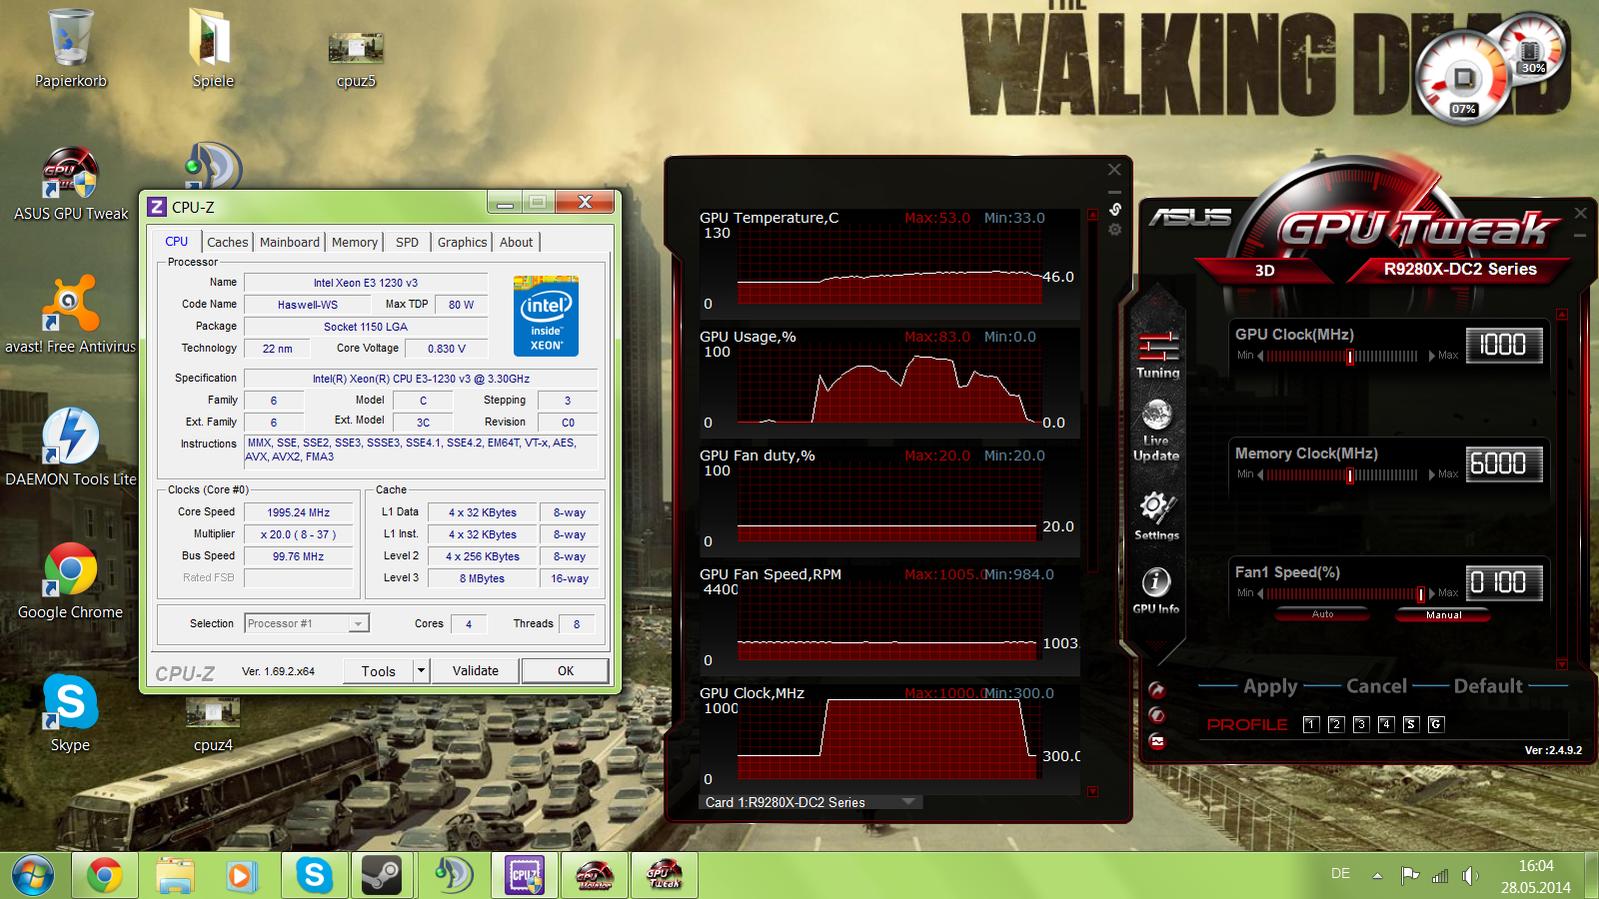Select profile 4 in GPU Tweak
The height and width of the screenshot is (899, 1599).
tap(1386, 724)
